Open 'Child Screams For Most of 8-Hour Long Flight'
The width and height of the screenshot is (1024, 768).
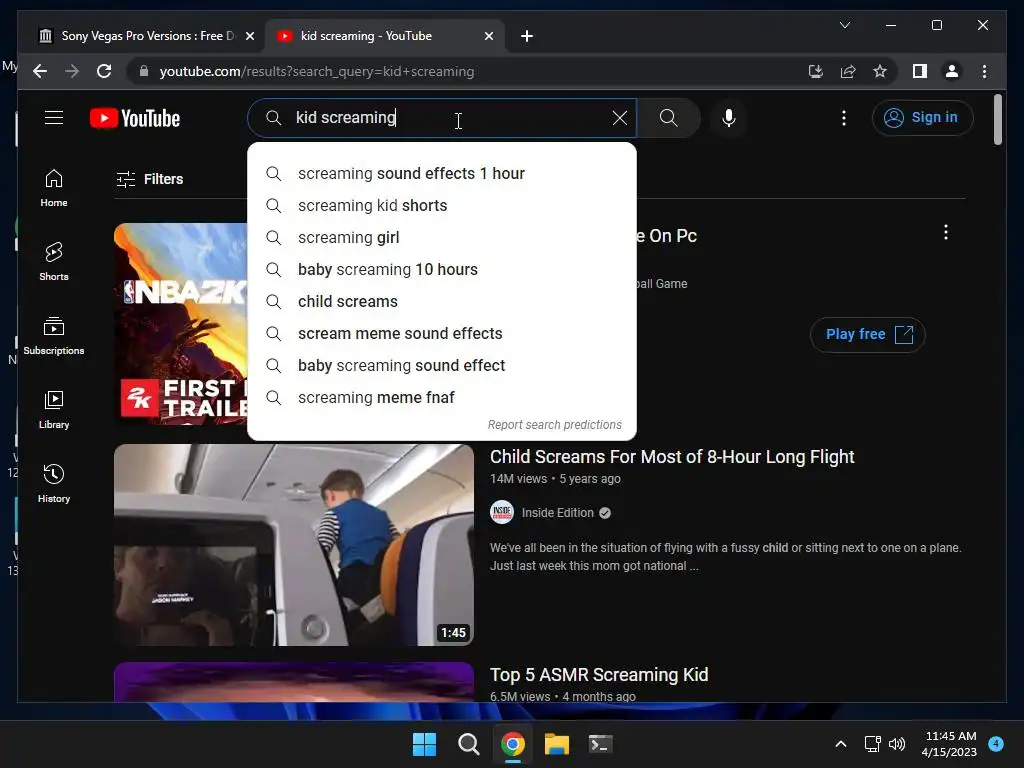672,456
